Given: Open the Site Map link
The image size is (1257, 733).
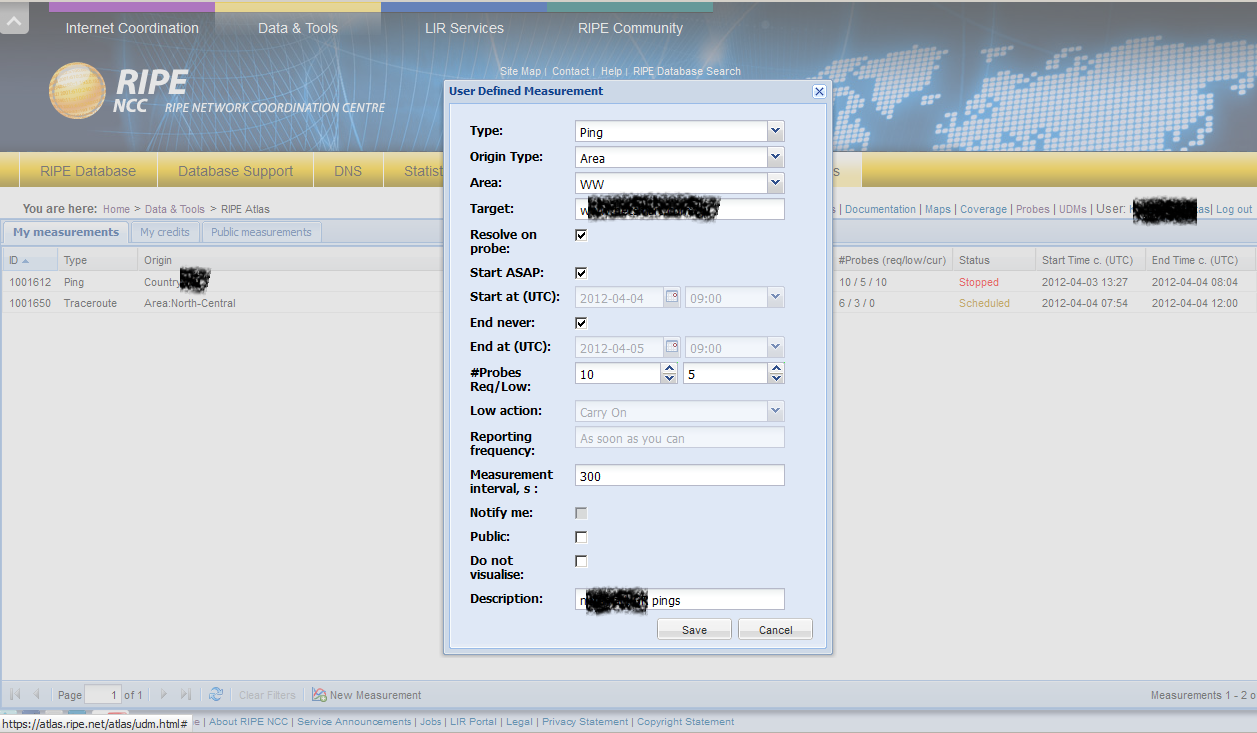Looking at the screenshot, I should [520, 72].
